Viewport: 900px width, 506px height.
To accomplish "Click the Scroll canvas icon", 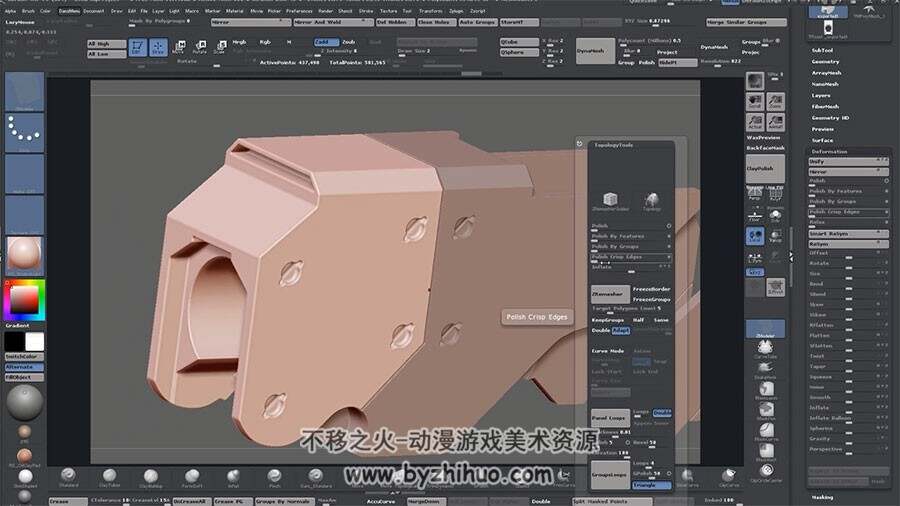I will pos(755,102).
